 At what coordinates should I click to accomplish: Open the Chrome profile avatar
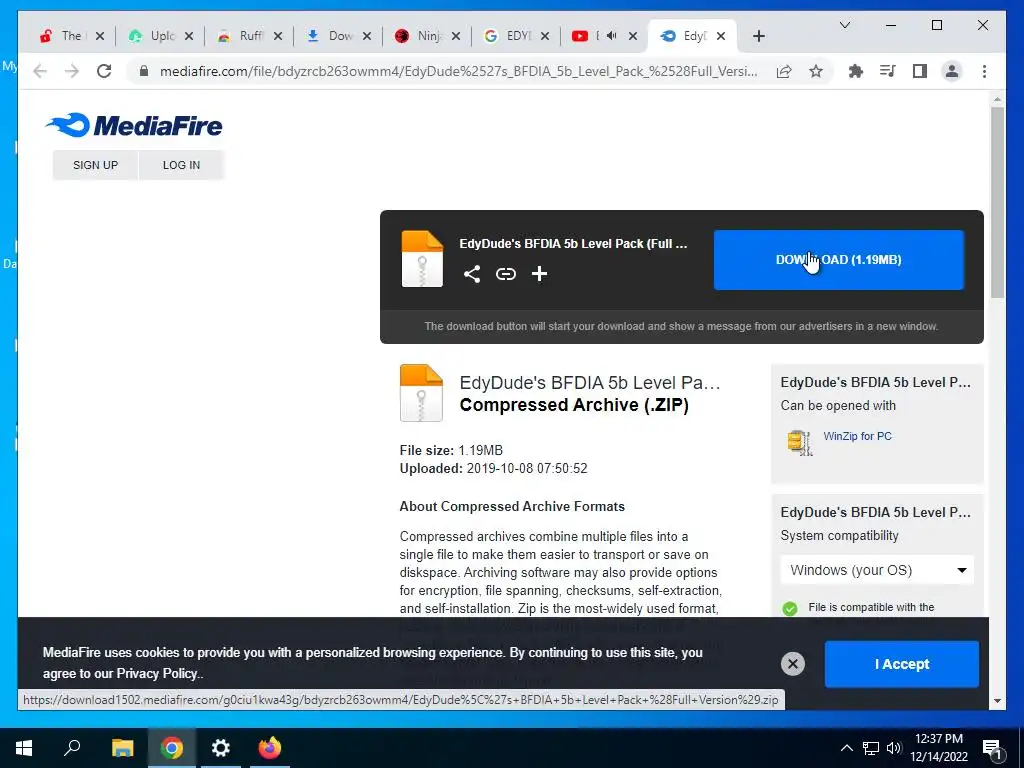click(x=952, y=71)
